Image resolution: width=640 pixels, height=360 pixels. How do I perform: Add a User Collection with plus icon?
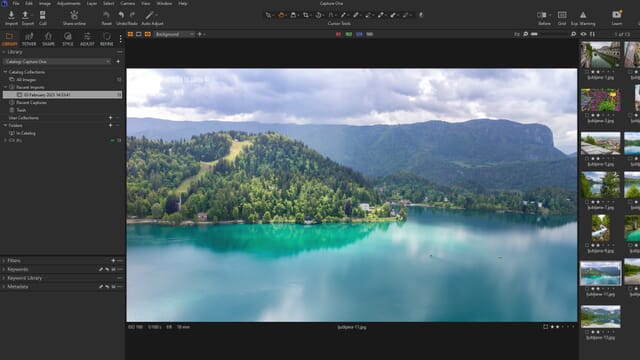click(110, 118)
